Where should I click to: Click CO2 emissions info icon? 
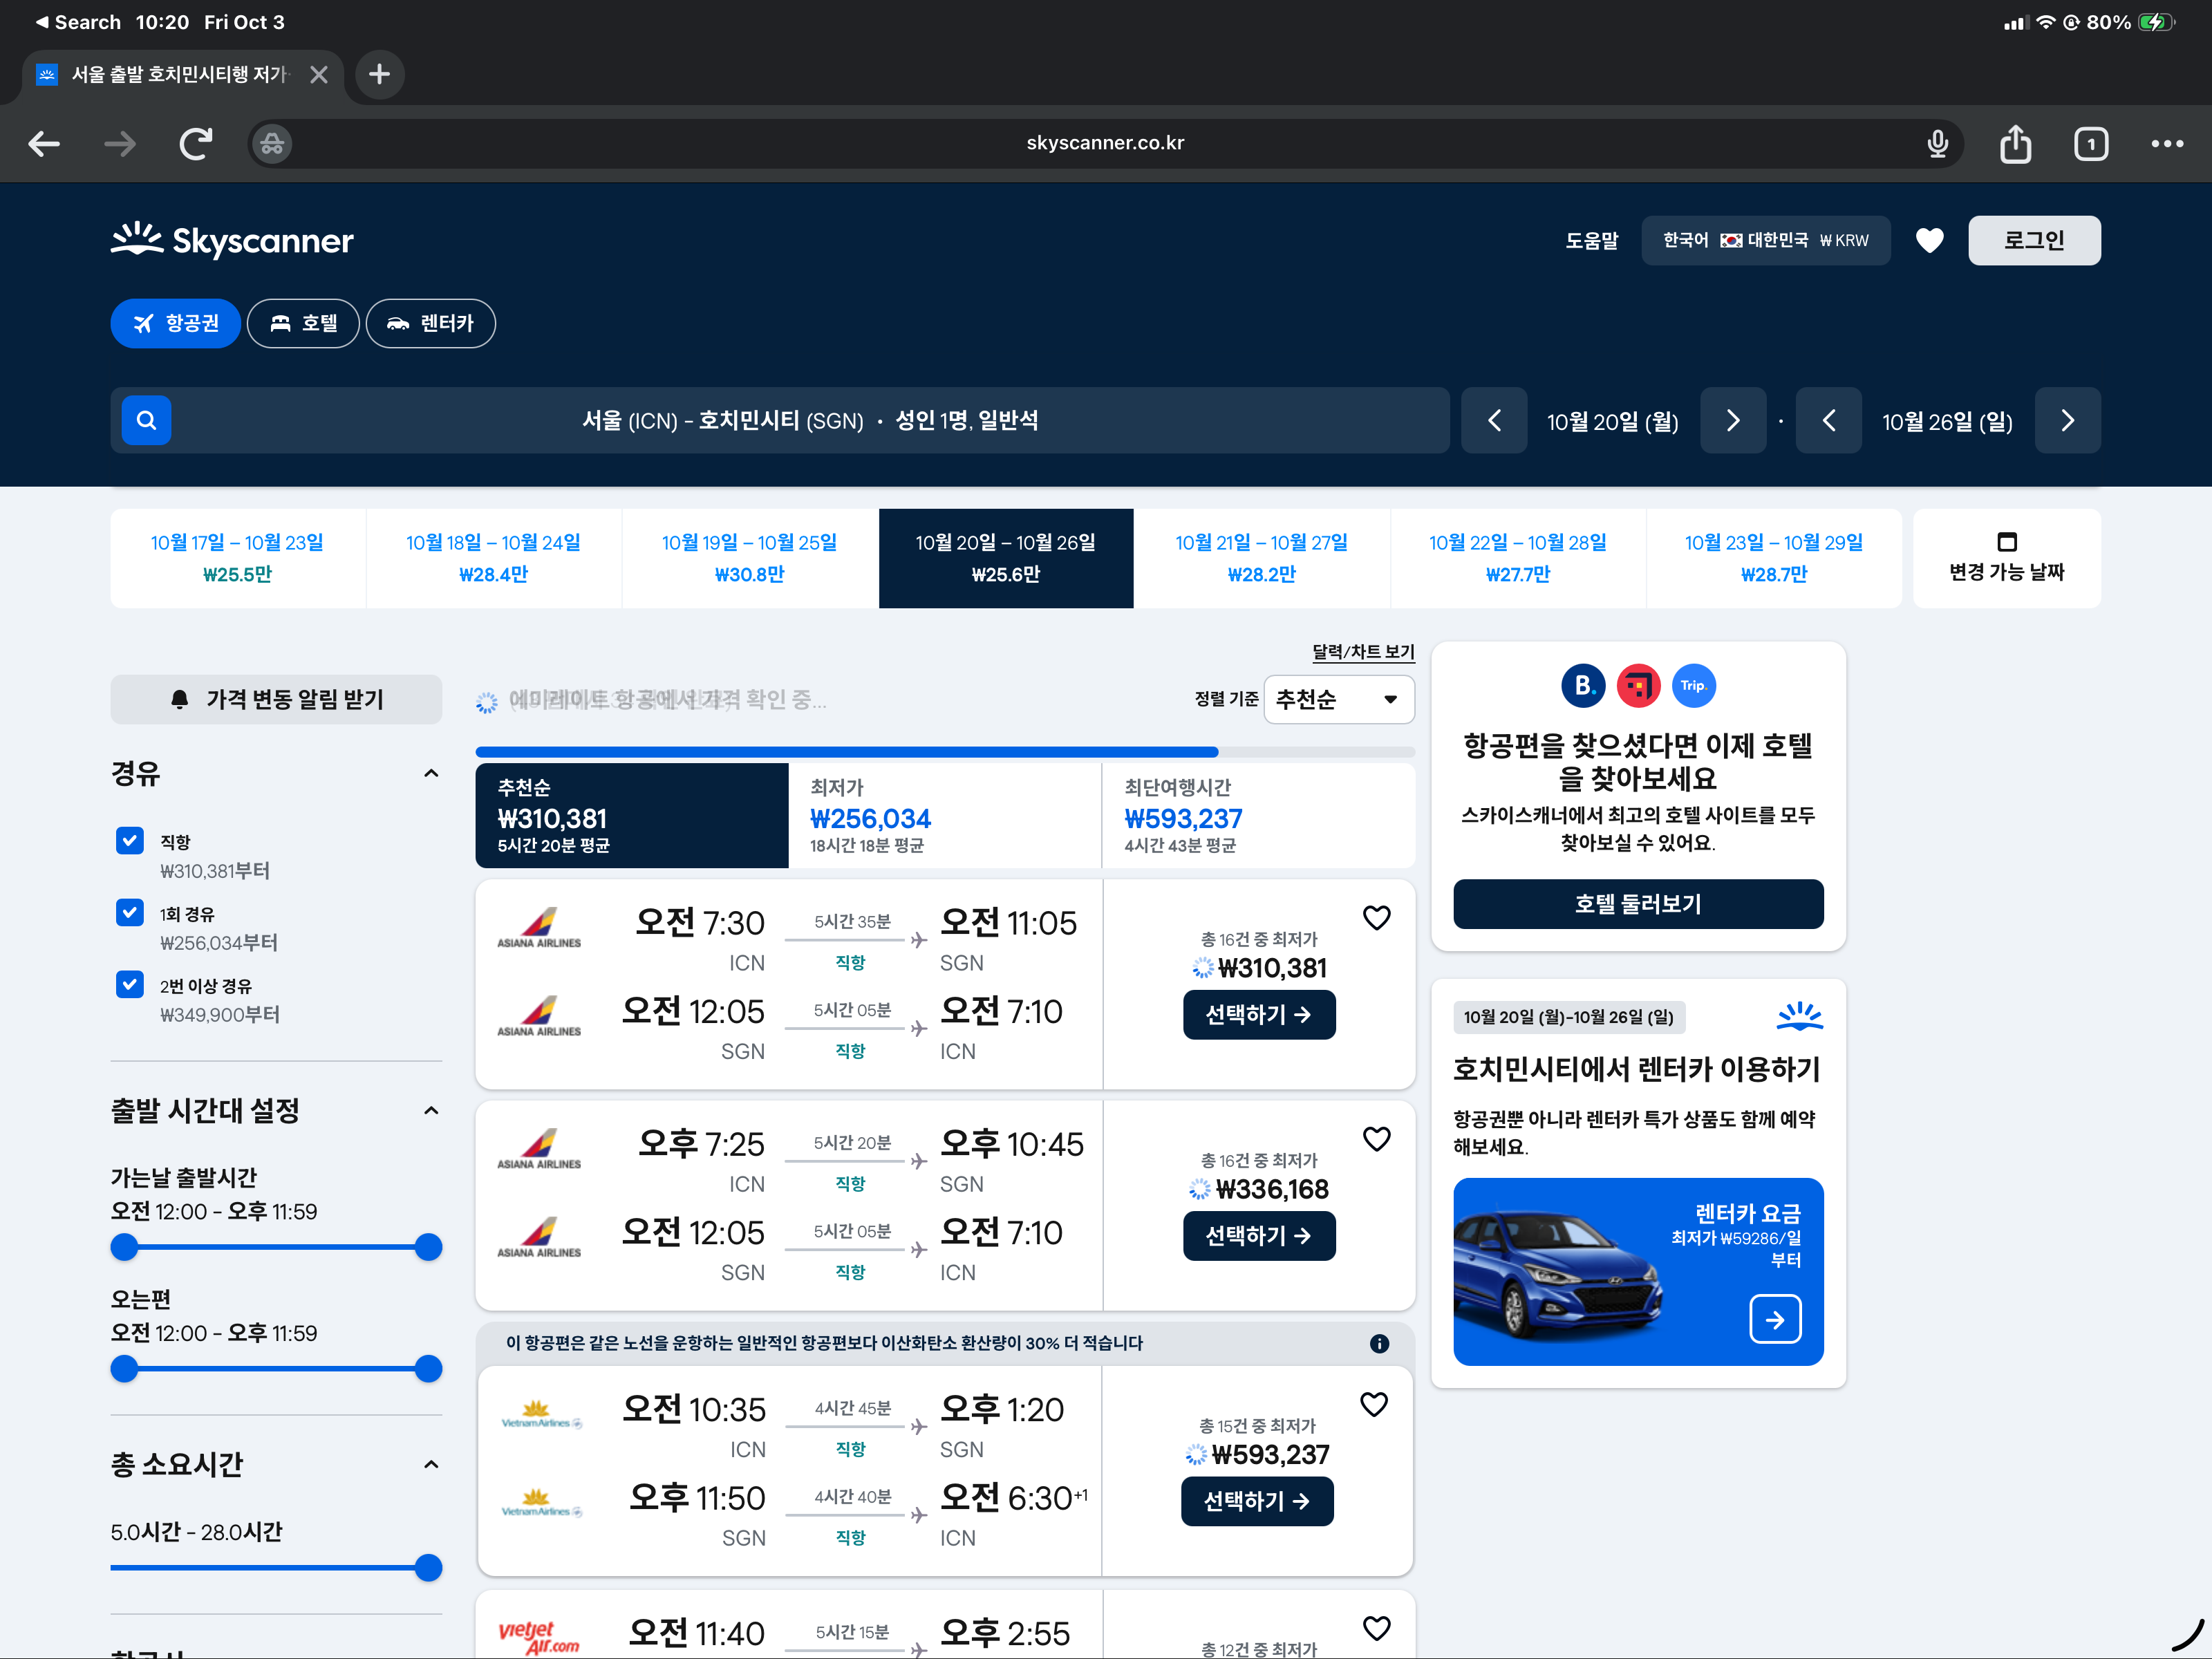pos(1379,1344)
